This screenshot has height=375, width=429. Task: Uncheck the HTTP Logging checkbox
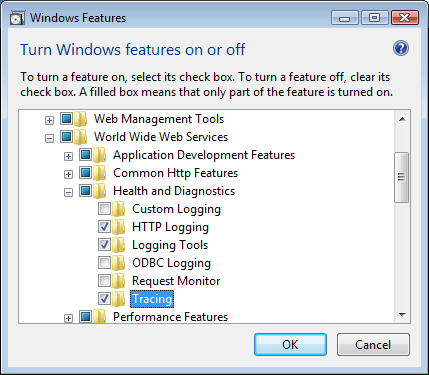[104, 227]
